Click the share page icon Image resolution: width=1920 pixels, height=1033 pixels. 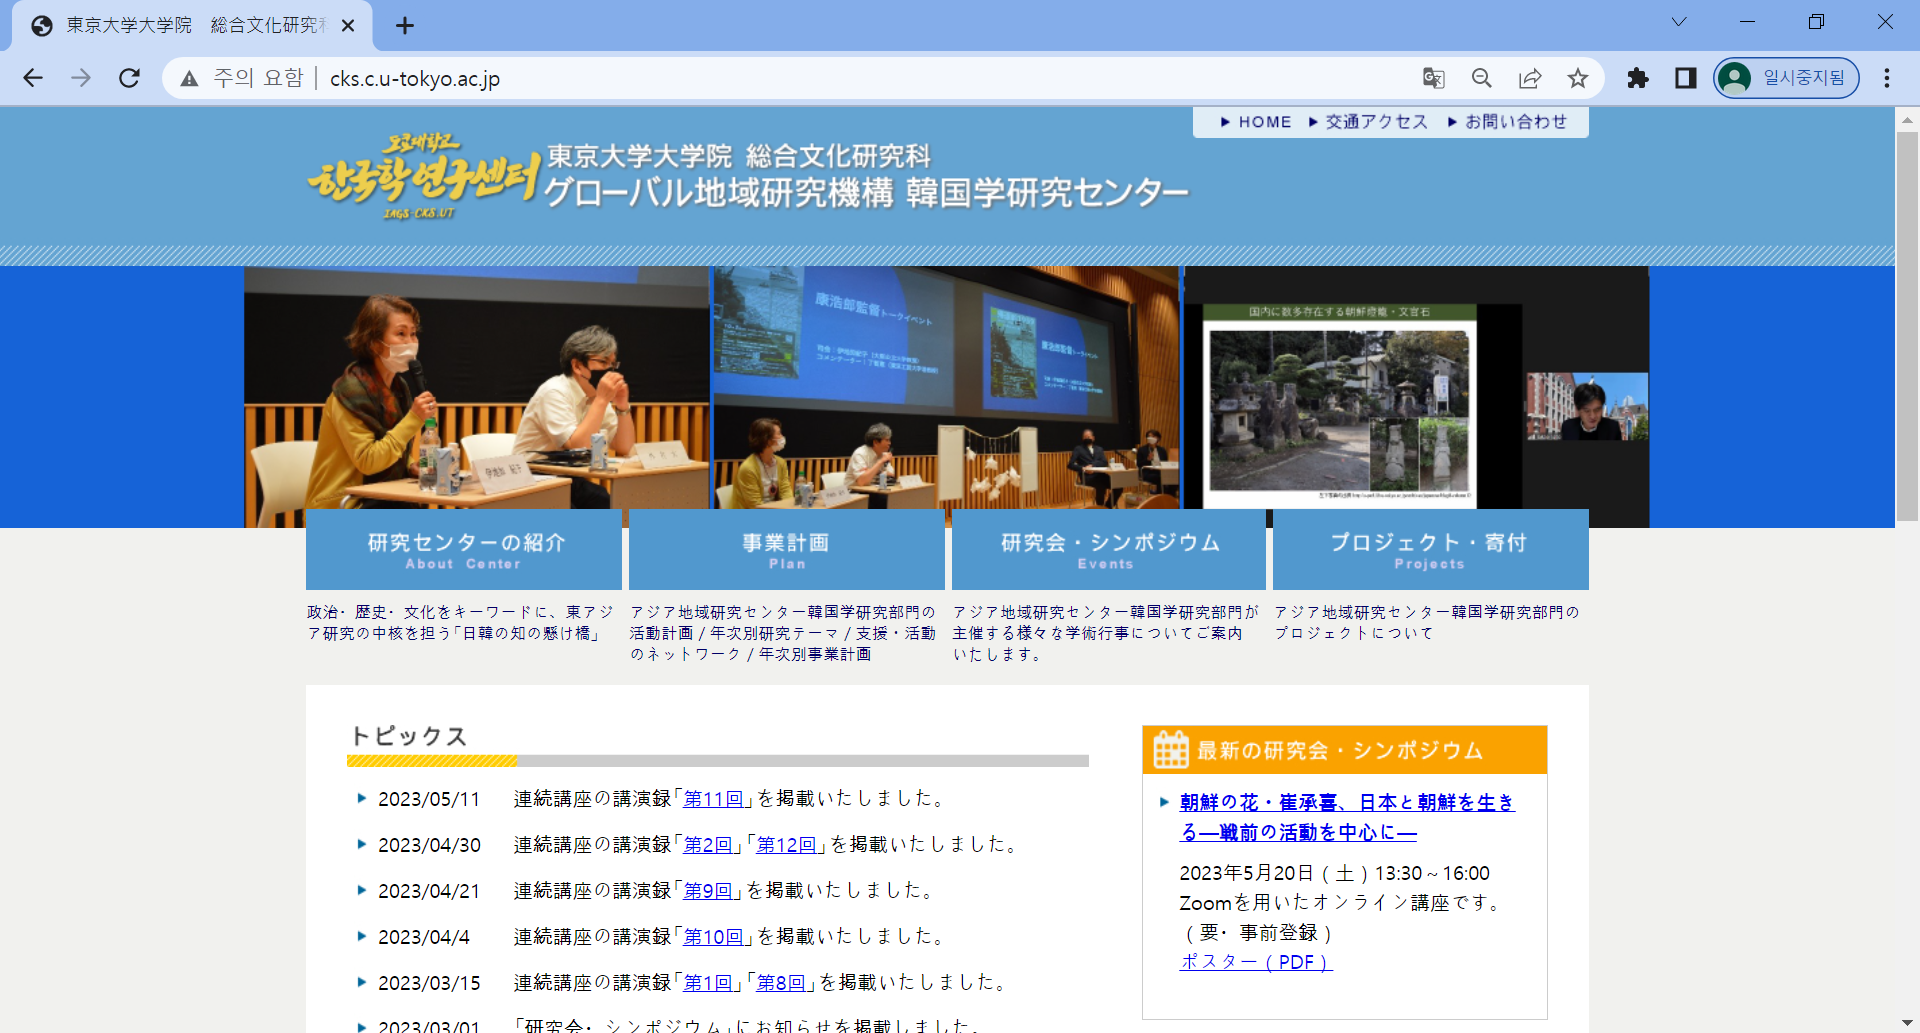pos(1530,78)
